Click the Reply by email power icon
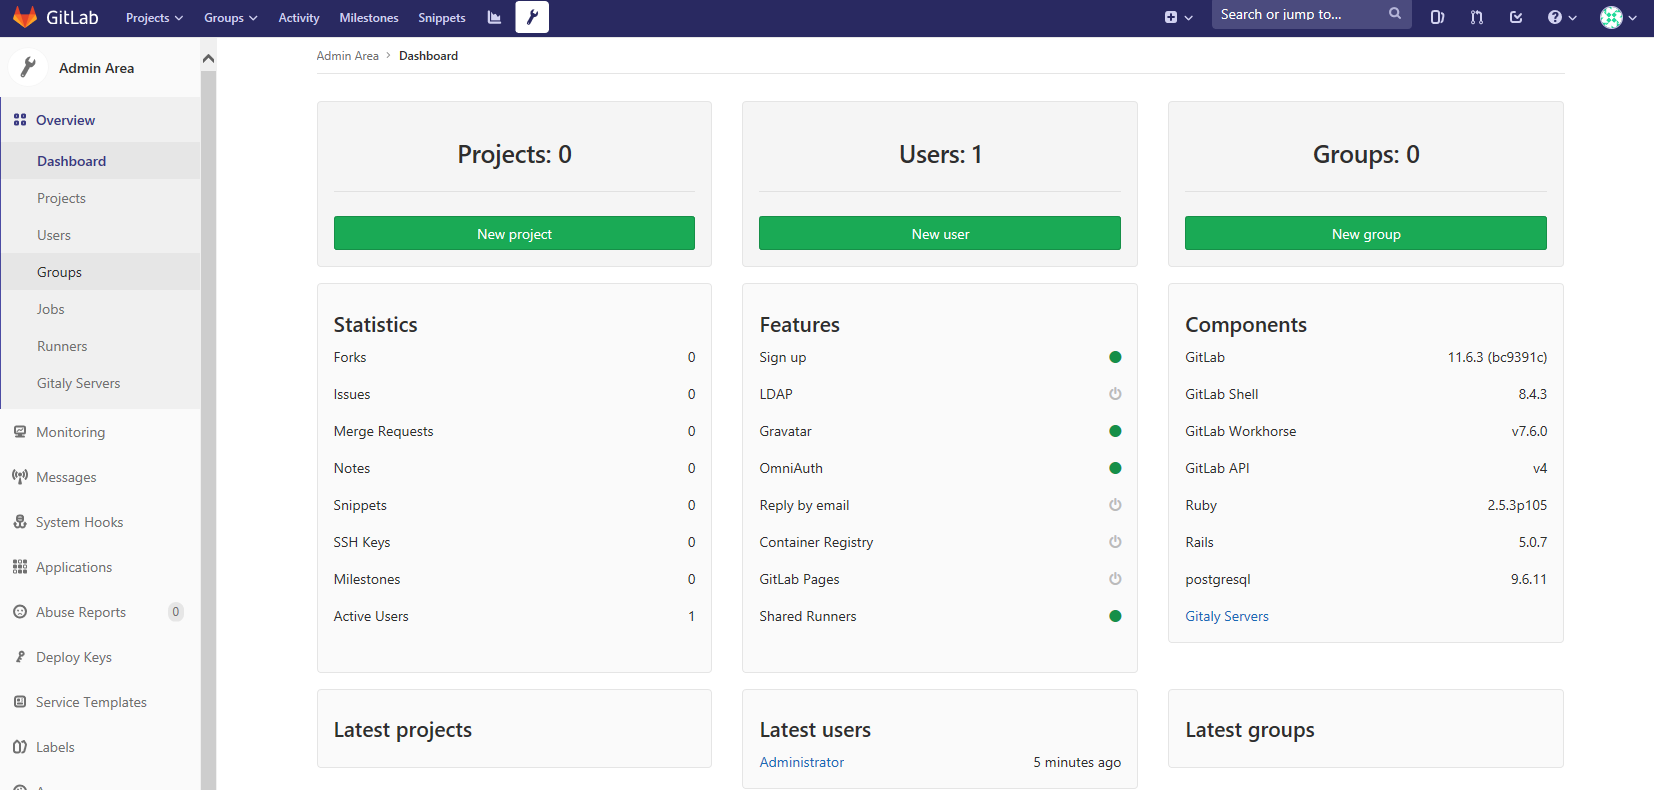1654x790 pixels. (1115, 505)
